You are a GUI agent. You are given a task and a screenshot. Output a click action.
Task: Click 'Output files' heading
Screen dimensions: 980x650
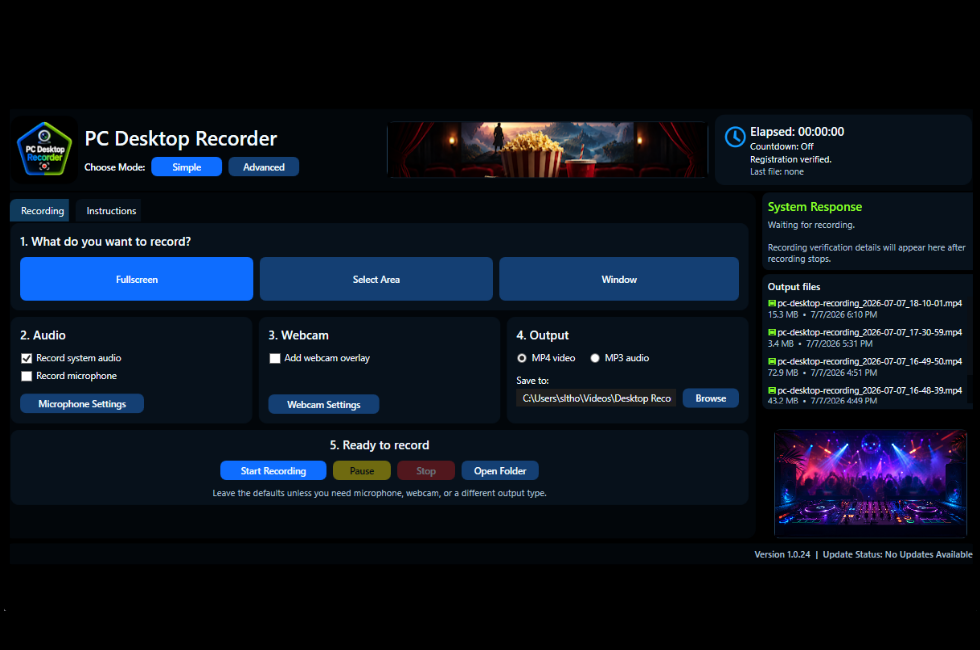(794, 287)
